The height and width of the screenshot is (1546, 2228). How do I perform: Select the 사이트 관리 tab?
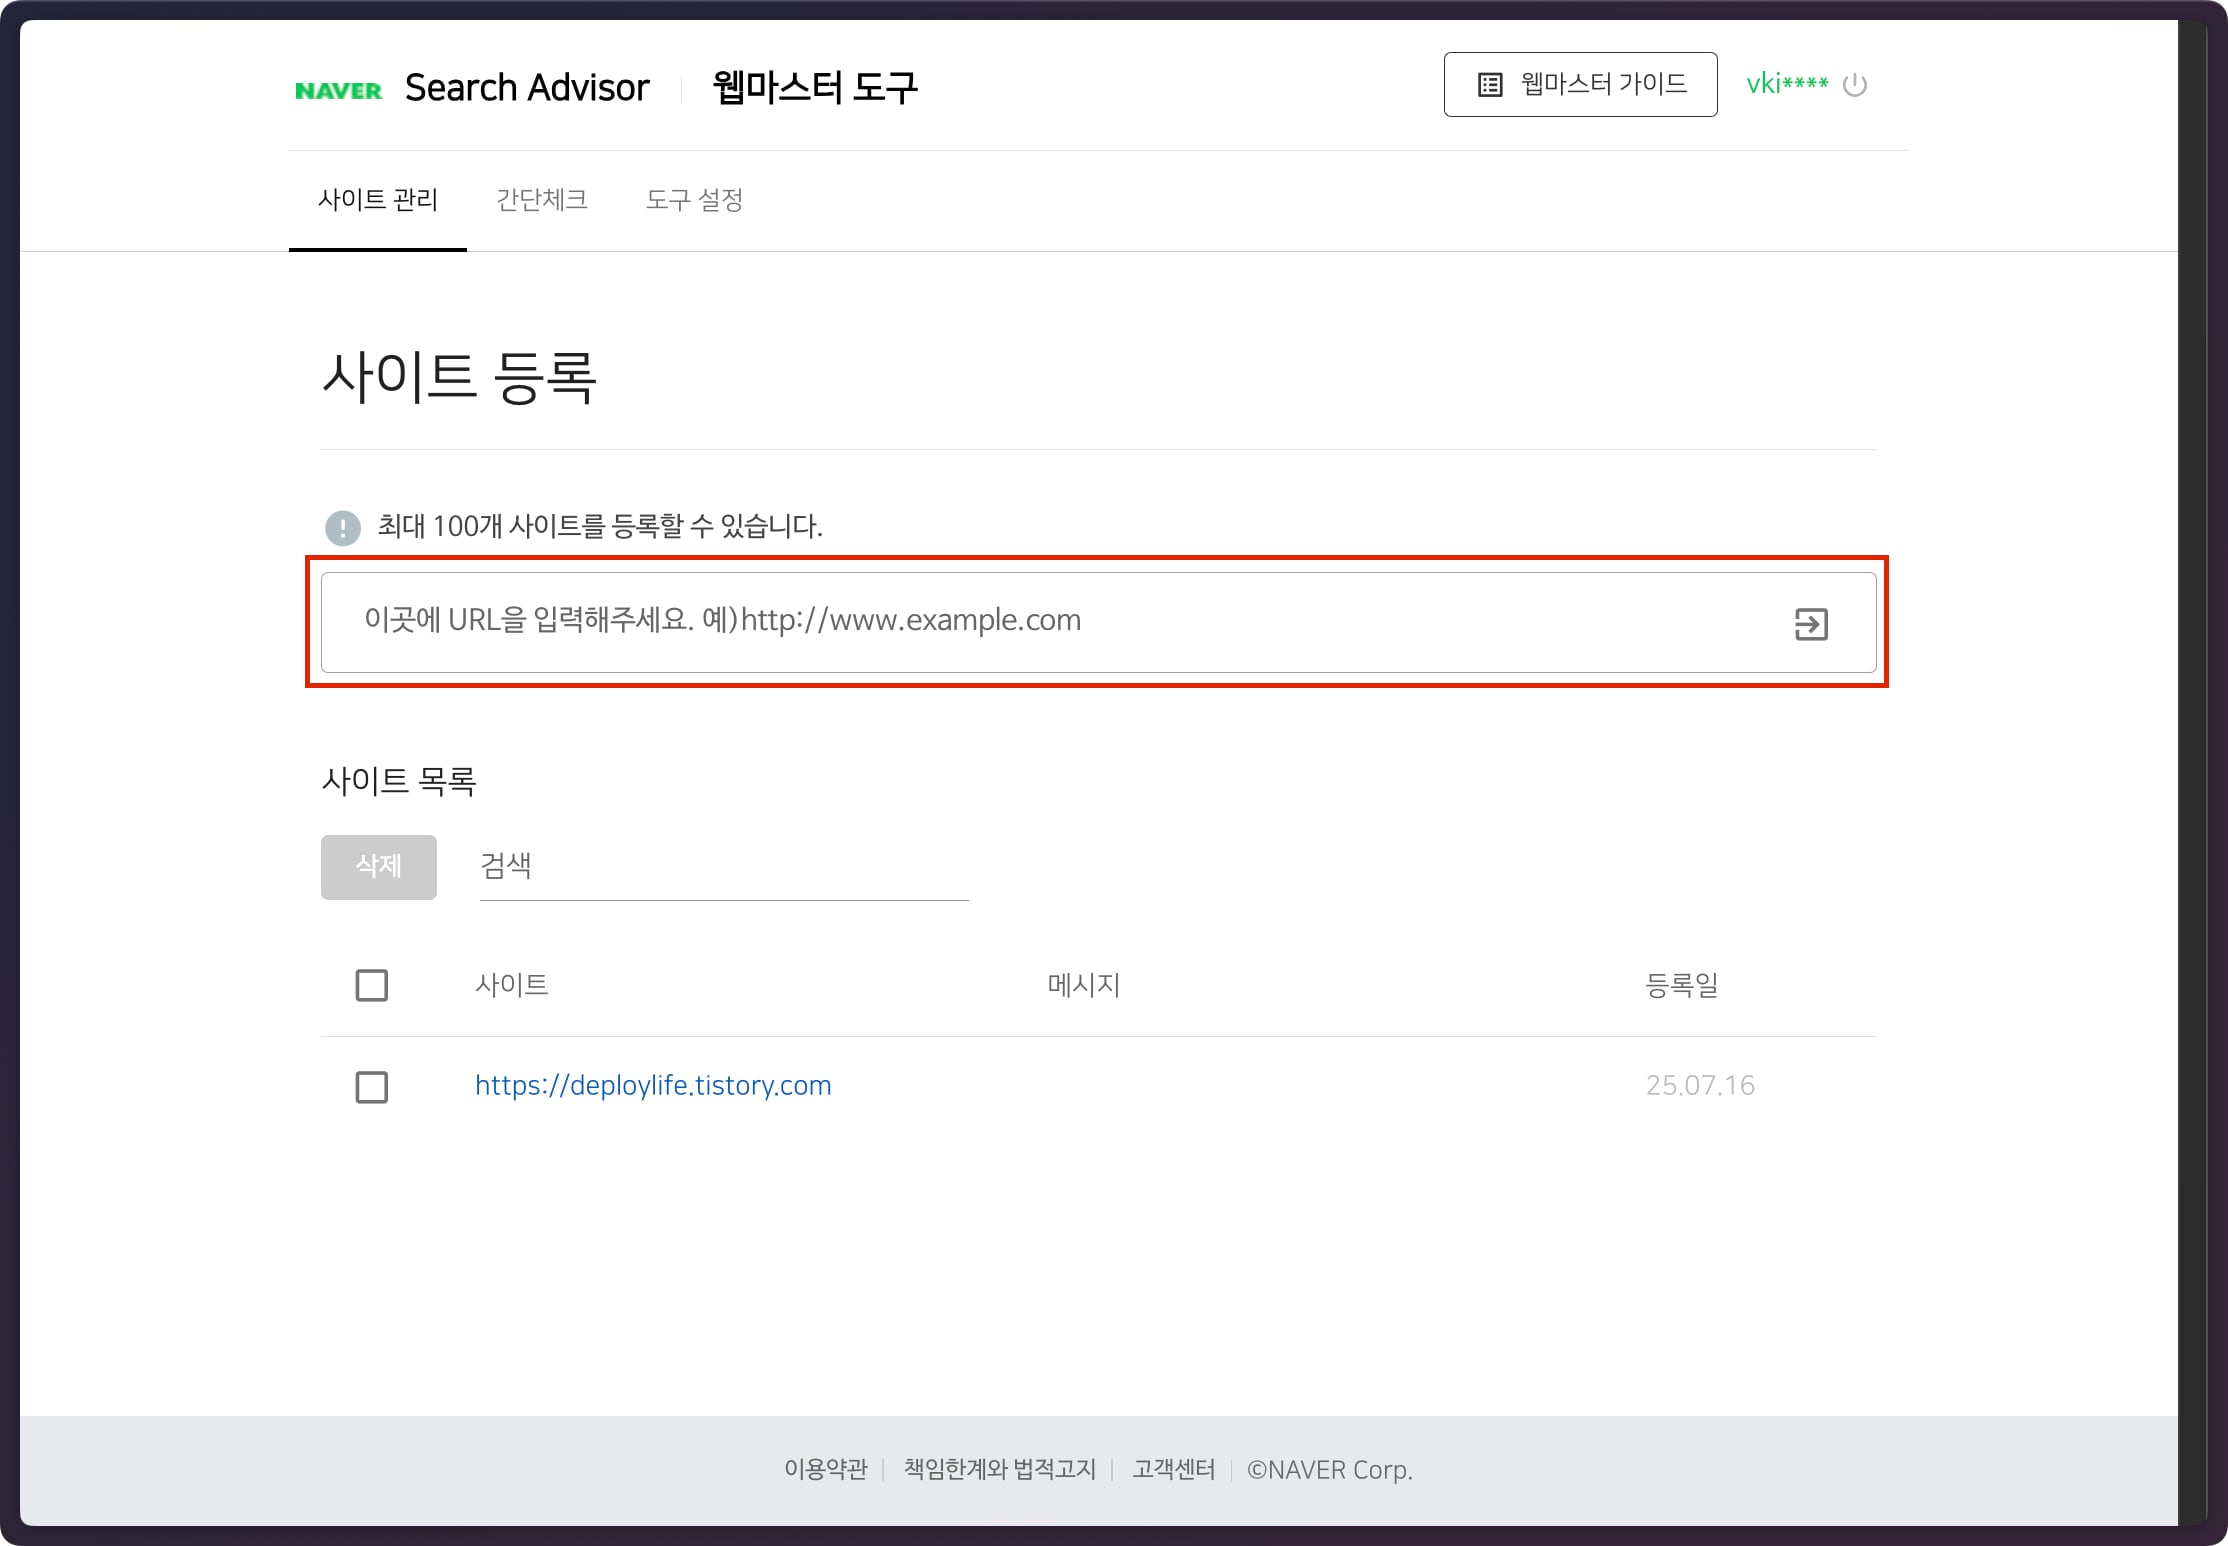tap(377, 199)
